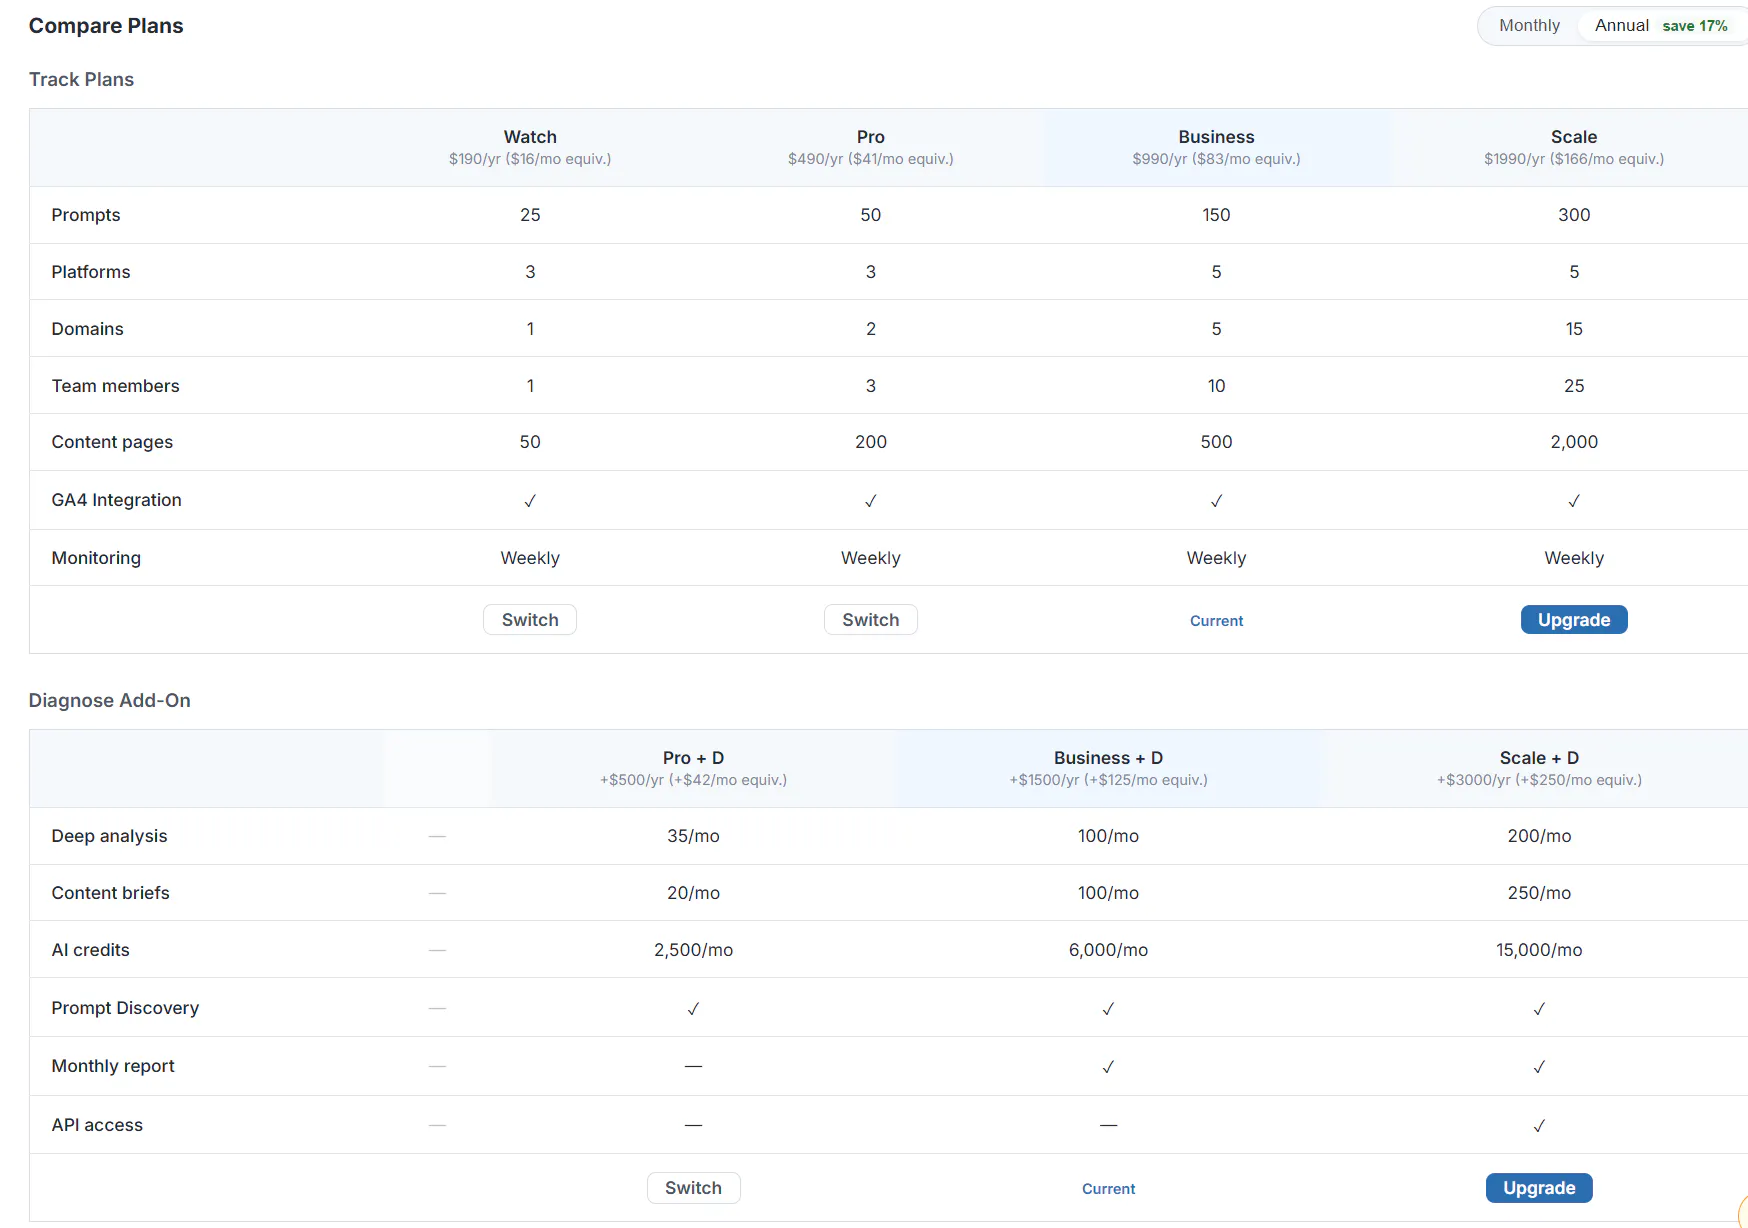This screenshot has height=1228, width=1748.
Task: Click the 2,000 content pages value
Action: (1574, 442)
